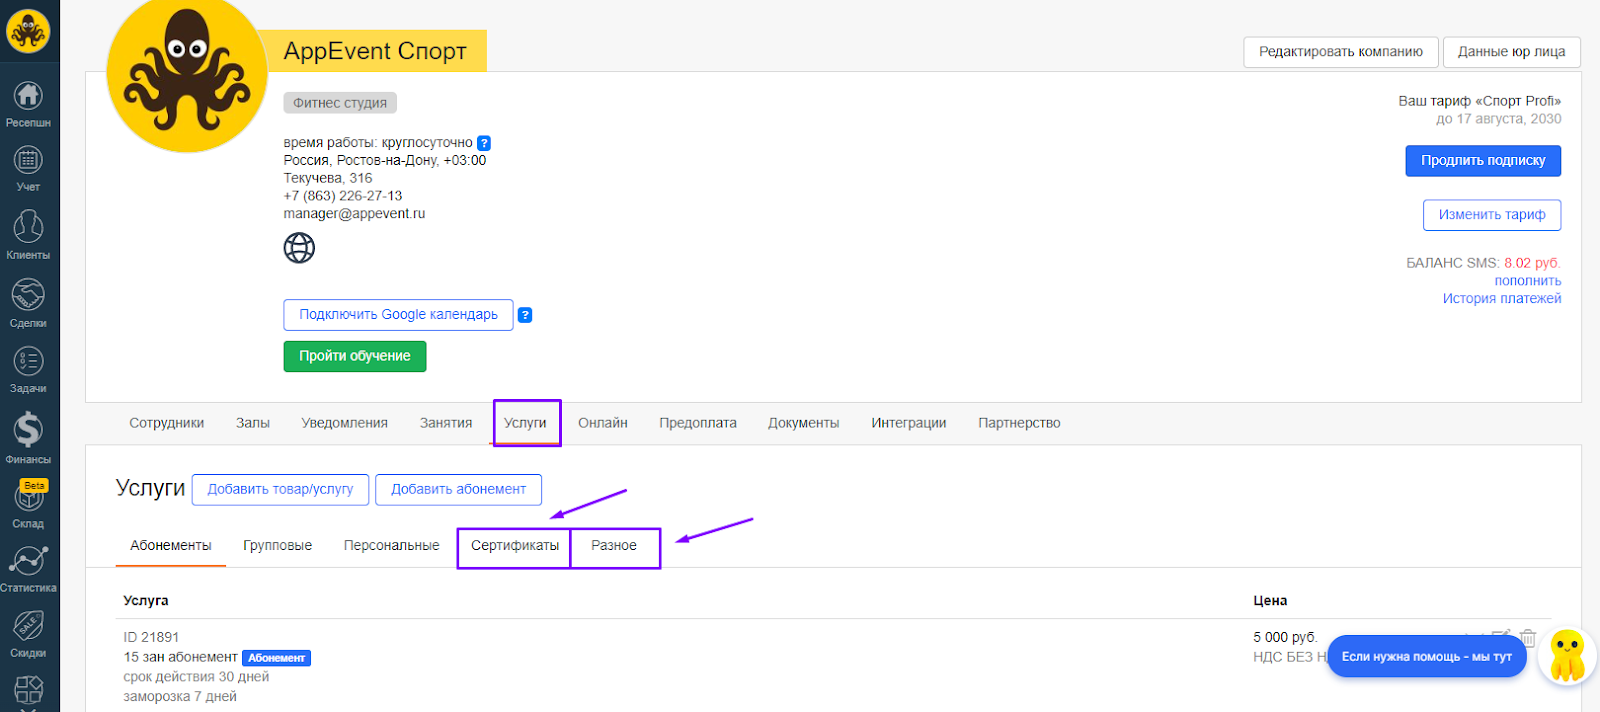Open the Интеграции tab
Viewport: 1600px width, 712px height.
(908, 423)
